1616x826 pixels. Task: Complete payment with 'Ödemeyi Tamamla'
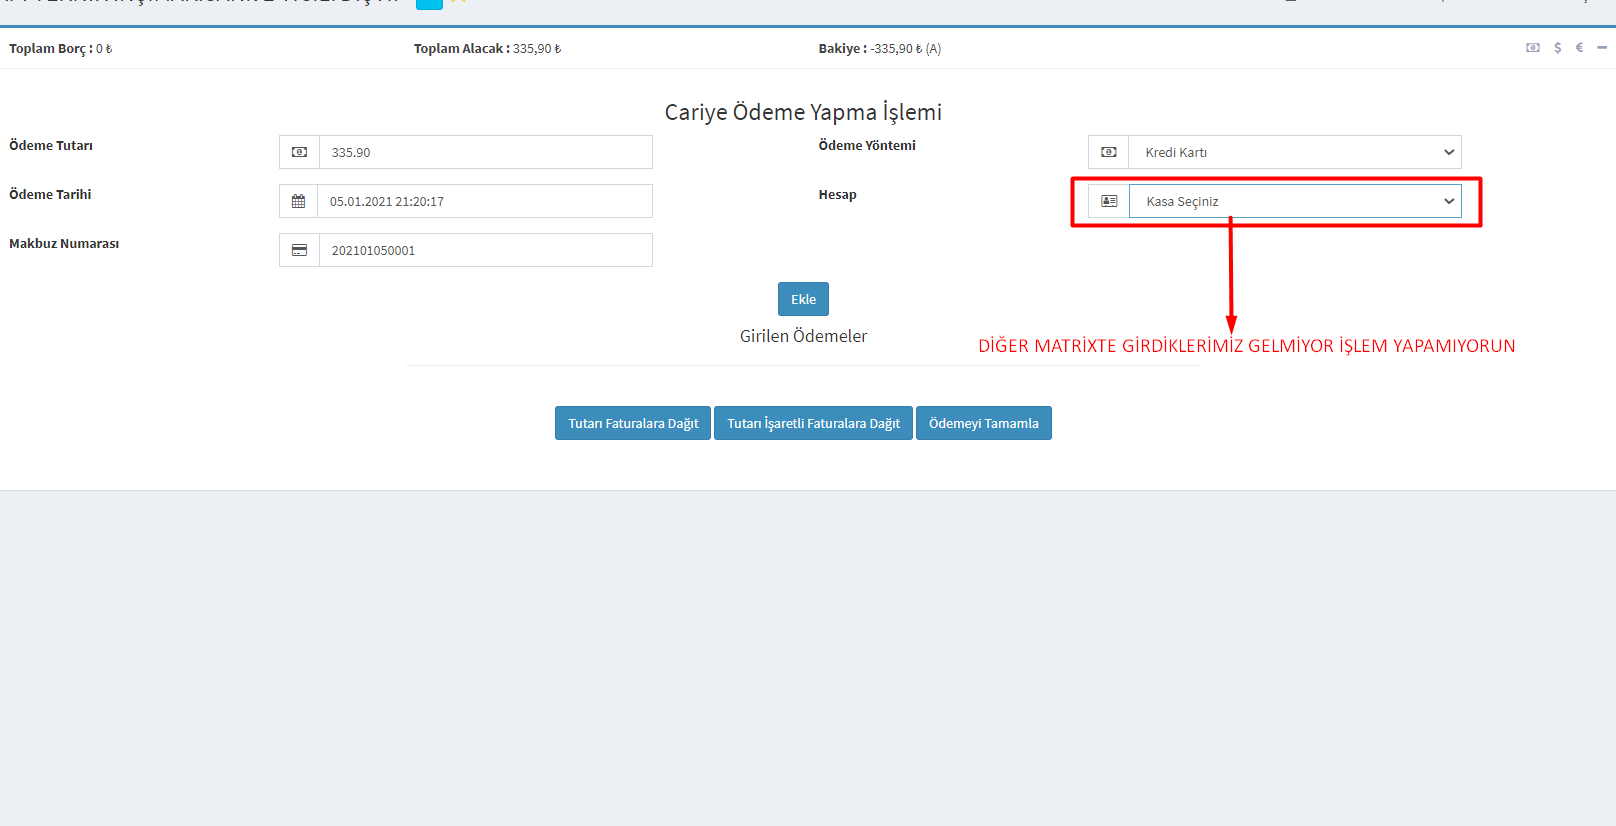[x=983, y=423]
